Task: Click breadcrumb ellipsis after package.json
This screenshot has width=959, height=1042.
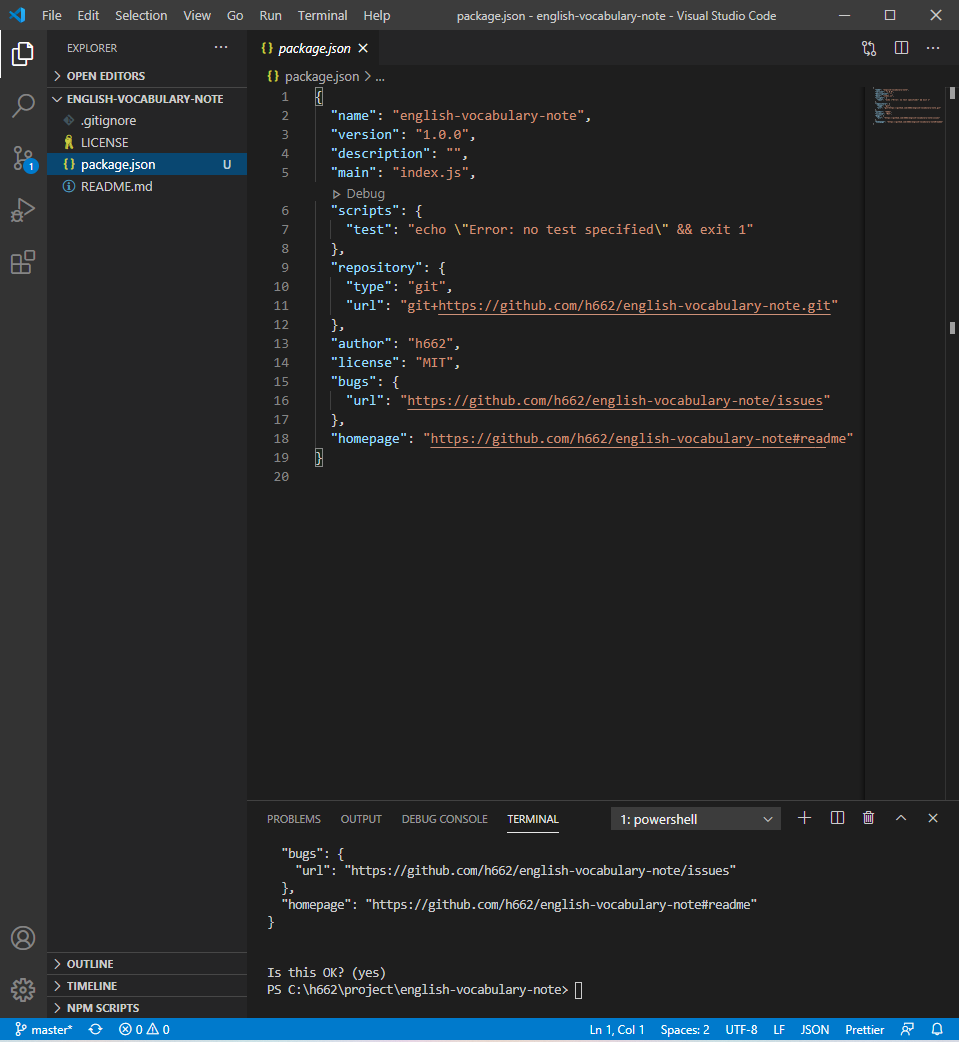Action: point(379,77)
